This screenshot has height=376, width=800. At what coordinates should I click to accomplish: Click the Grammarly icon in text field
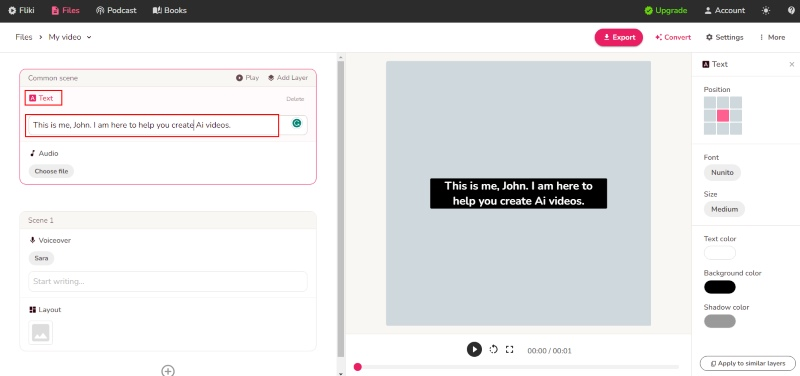pos(296,123)
